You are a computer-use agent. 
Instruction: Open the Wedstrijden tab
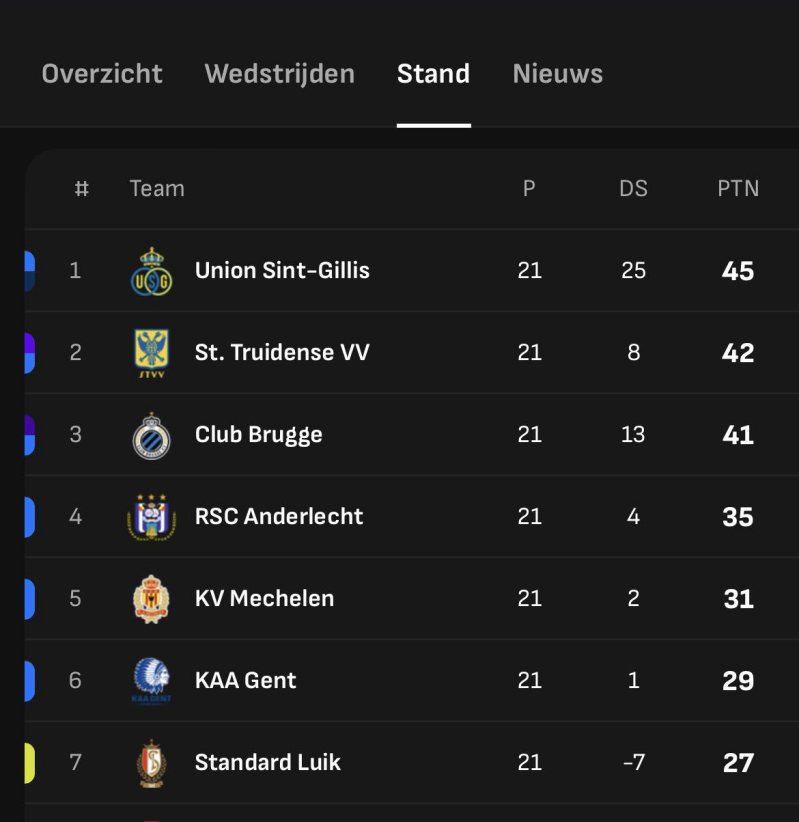tap(279, 74)
